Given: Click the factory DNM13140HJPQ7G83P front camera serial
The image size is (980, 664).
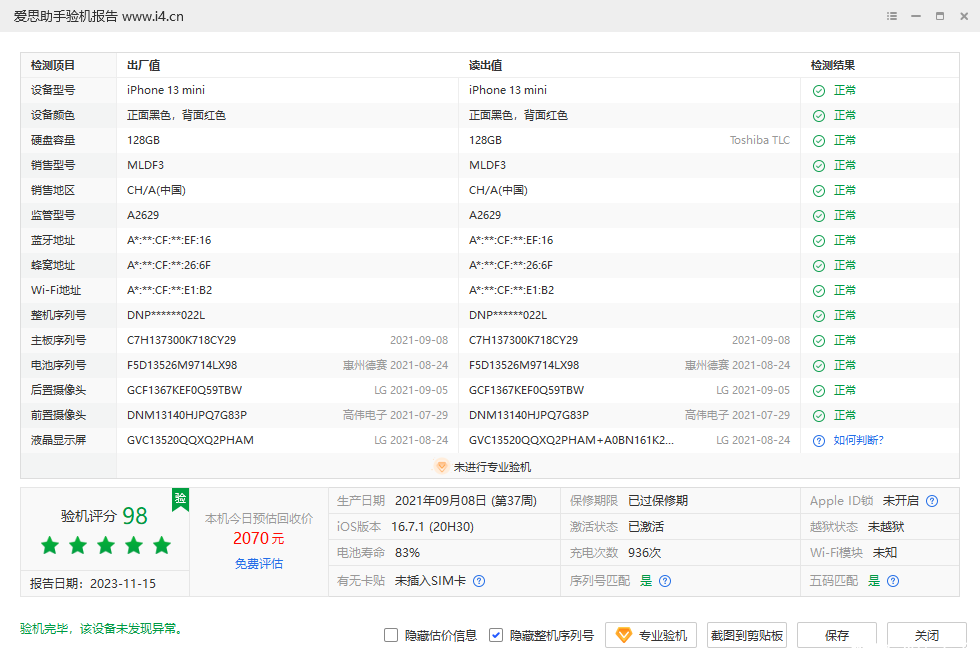Looking at the screenshot, I should point(187,415).
